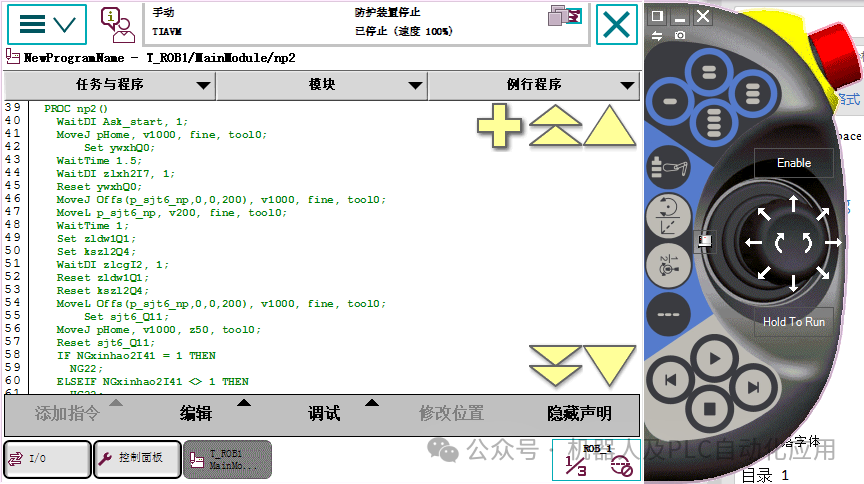Toggle the Hold To Run button
Viewport: 864px width, 484px height.
[793, 321]
